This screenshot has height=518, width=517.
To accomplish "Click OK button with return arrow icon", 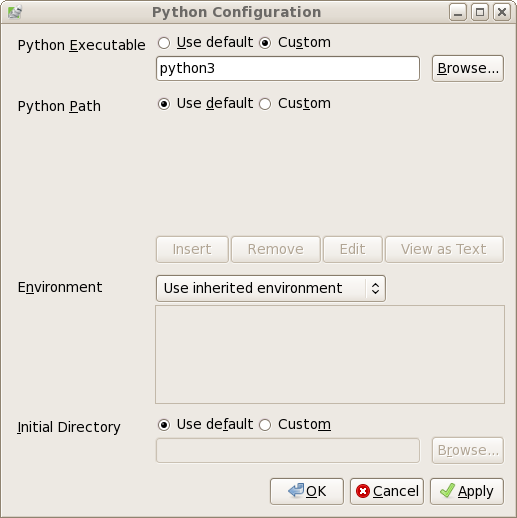I will click(307, 491).
